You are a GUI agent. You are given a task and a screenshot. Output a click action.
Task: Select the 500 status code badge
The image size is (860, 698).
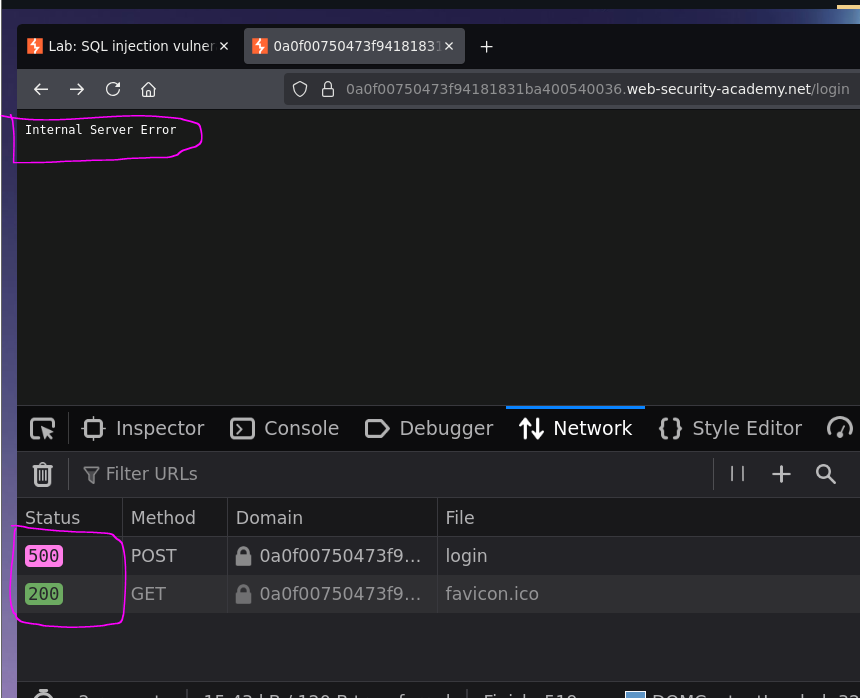click(x=44, y=556)
